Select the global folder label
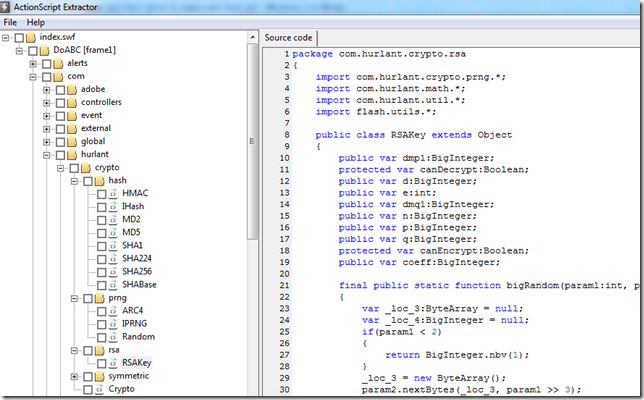The width and height of the screenshot is (644, 400). pos(93,141)
